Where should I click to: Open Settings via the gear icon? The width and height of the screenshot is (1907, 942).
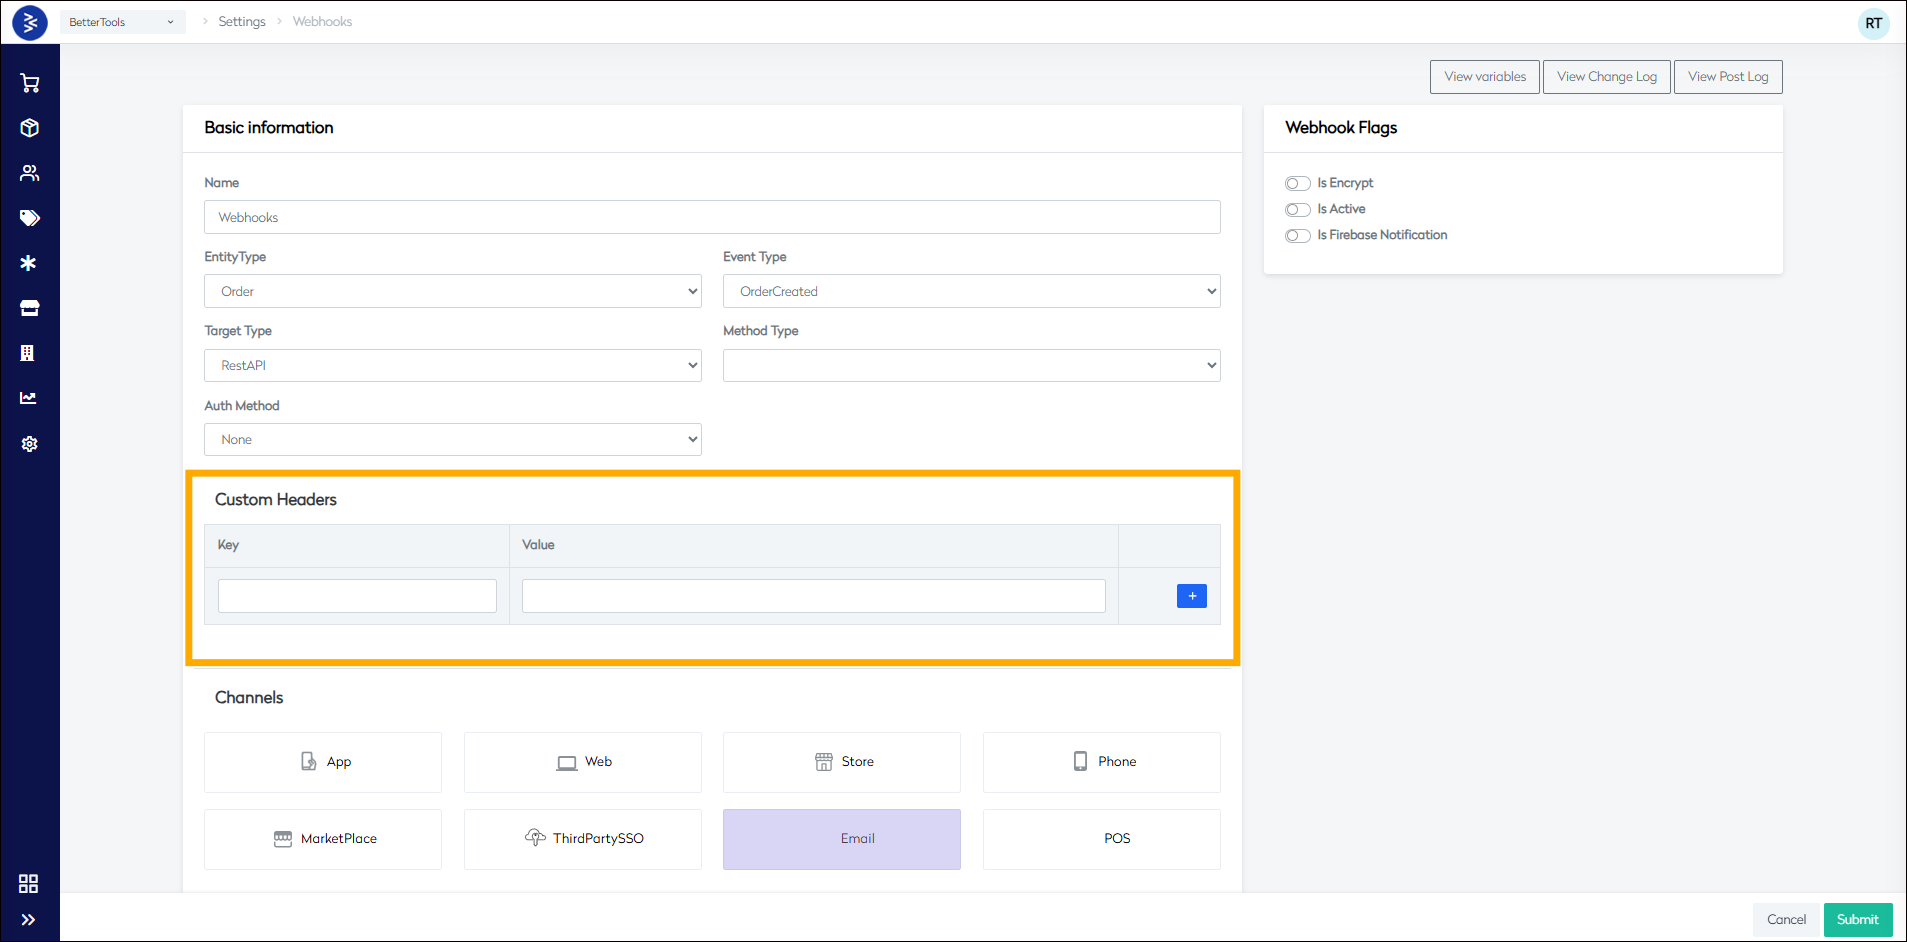[29, 443]
